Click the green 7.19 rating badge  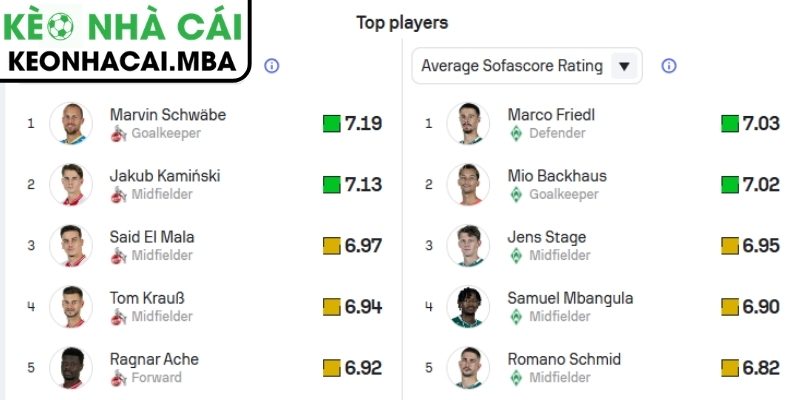coord(352,124)
